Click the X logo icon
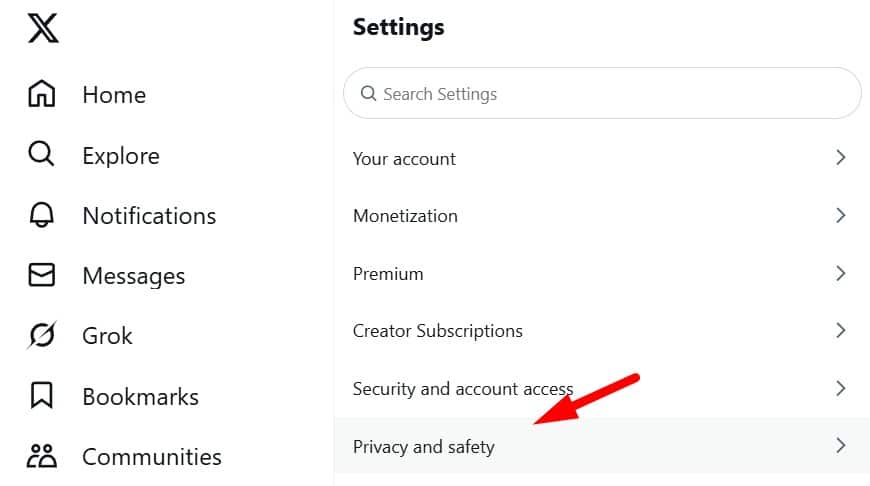 tap(43, 28)
